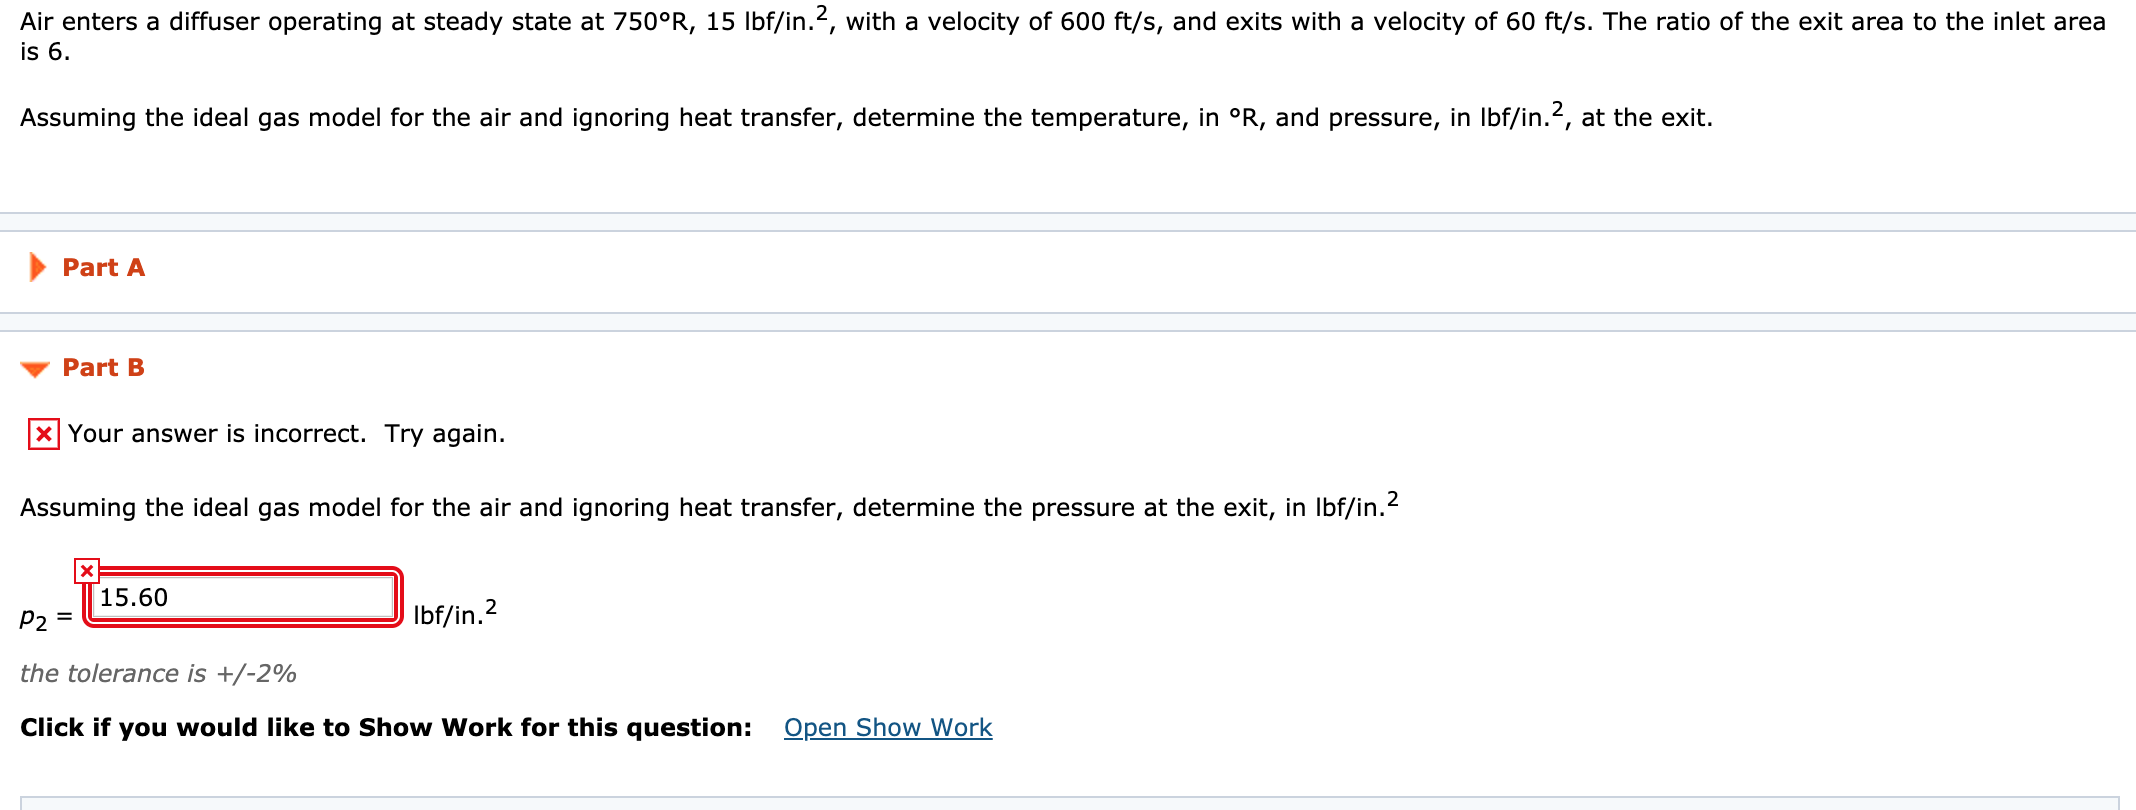Select the value 15.60 in the answer box

(x=135, y=596)
